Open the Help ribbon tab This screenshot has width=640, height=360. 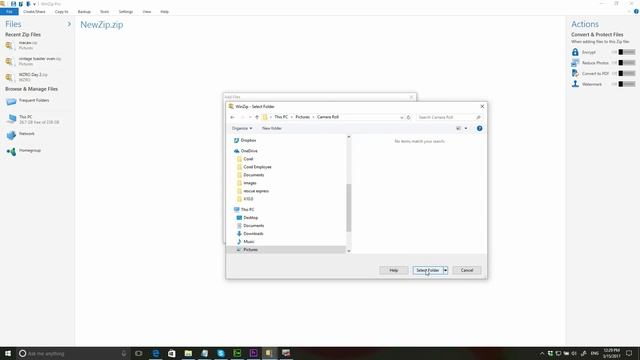[164, 12]
